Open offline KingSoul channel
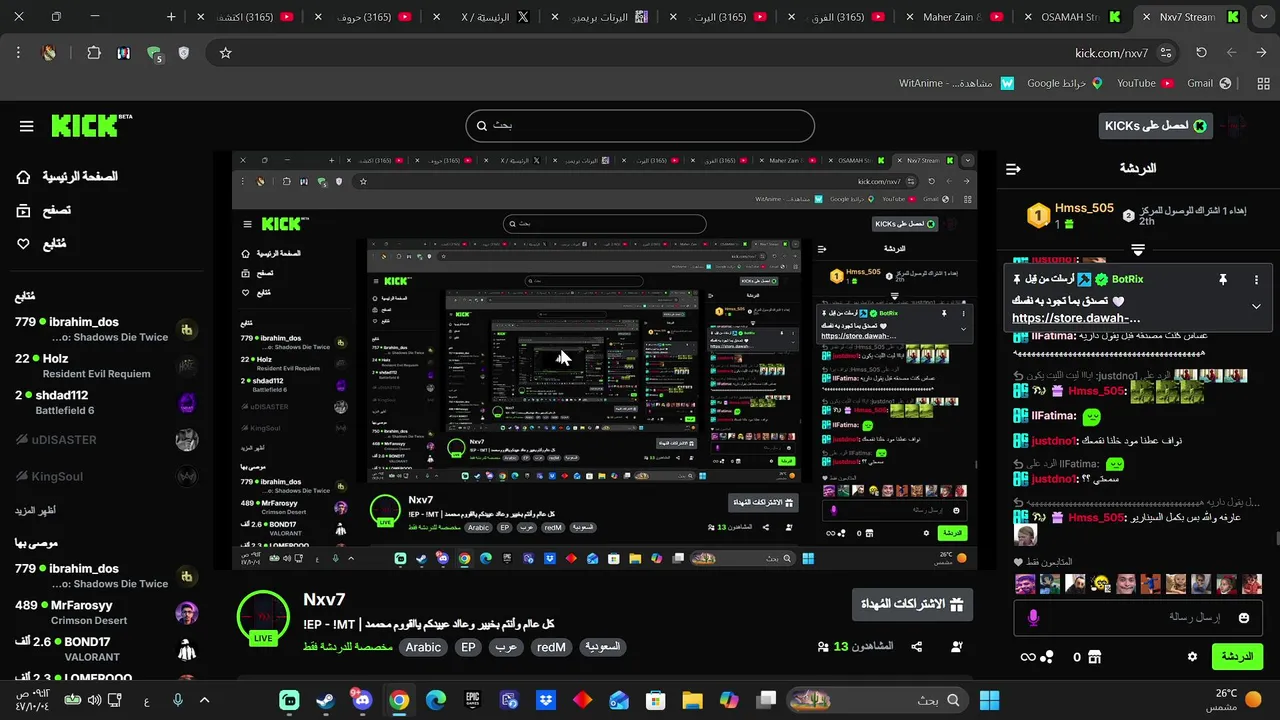This screenshot has width=1280, height=720. (105, 477)
